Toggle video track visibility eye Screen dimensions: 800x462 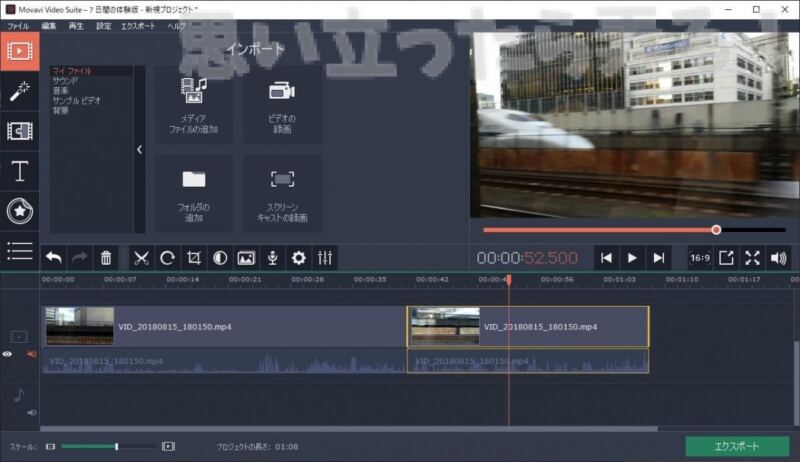(7, 354)
